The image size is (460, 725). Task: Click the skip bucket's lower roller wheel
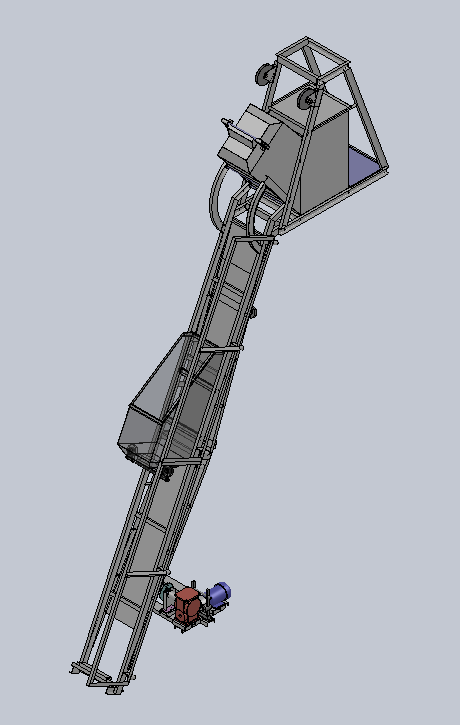[x=166, y=473]
